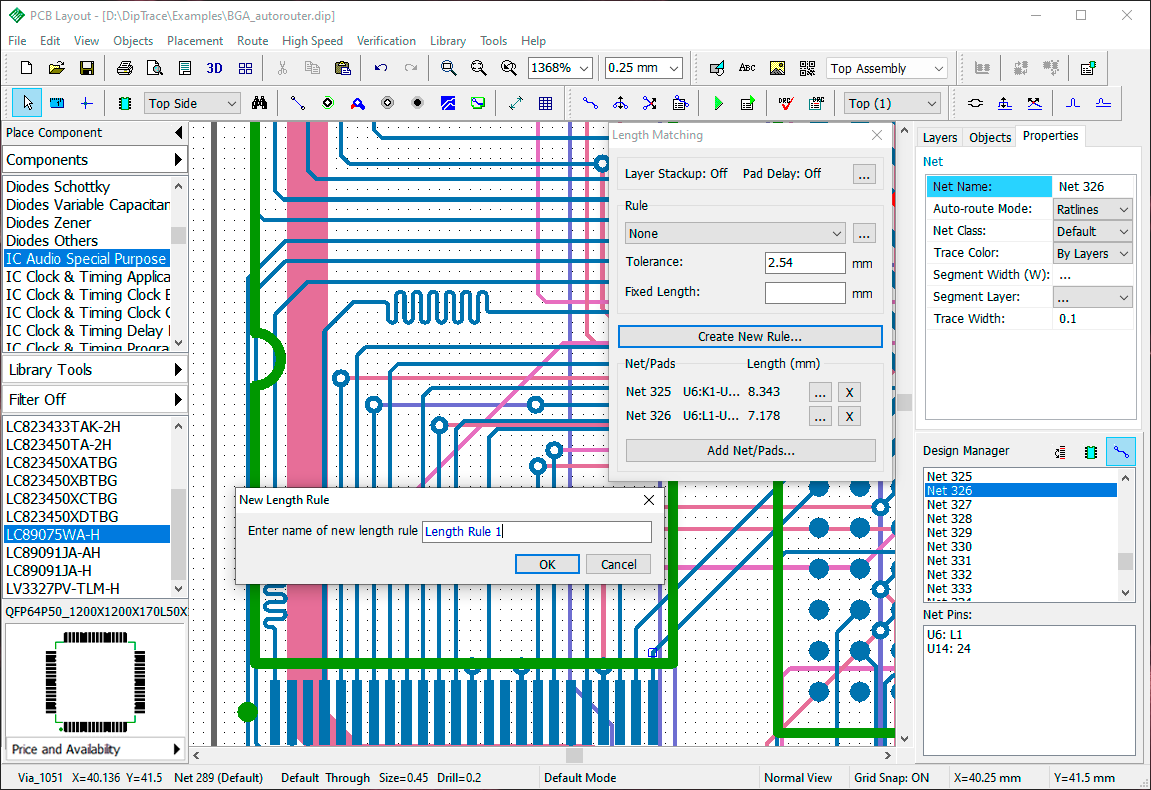Select the copper pour tool
The image size is (1151, 790).
(x=448, y=104)
